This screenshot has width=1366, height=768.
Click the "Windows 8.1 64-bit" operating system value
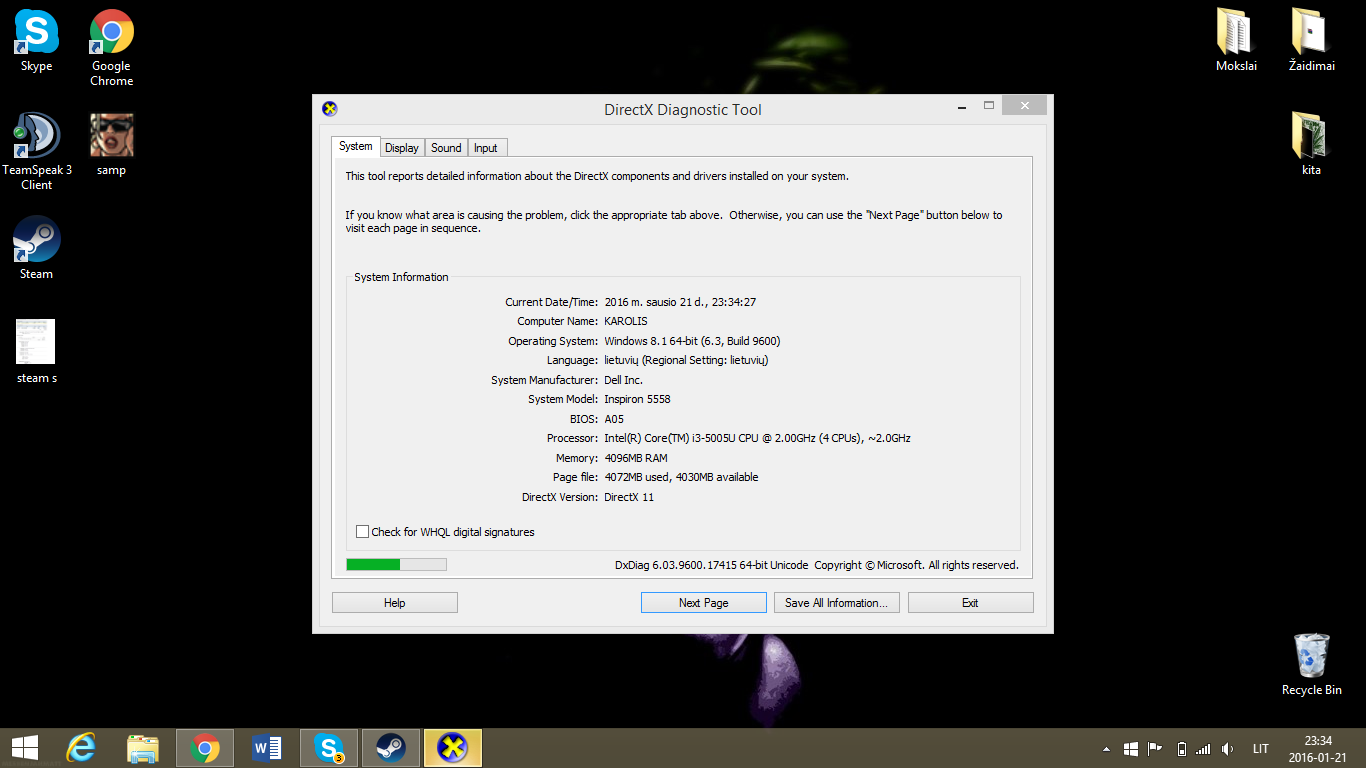[x=692, y=341]
